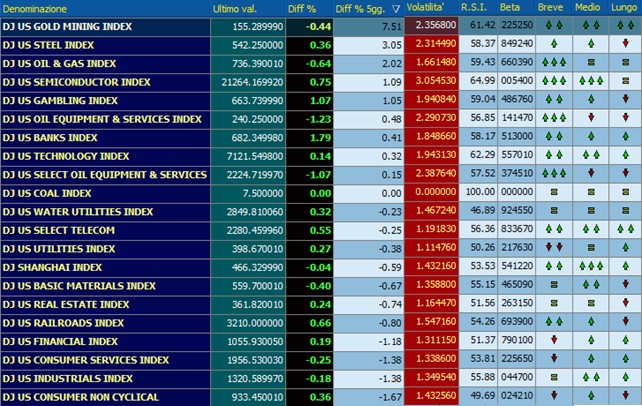Image resolution: width=642 pixels, height=406 pixels.
Task: Click Breve triple up arrows for Oil & Gas
Action: point(554,62)
